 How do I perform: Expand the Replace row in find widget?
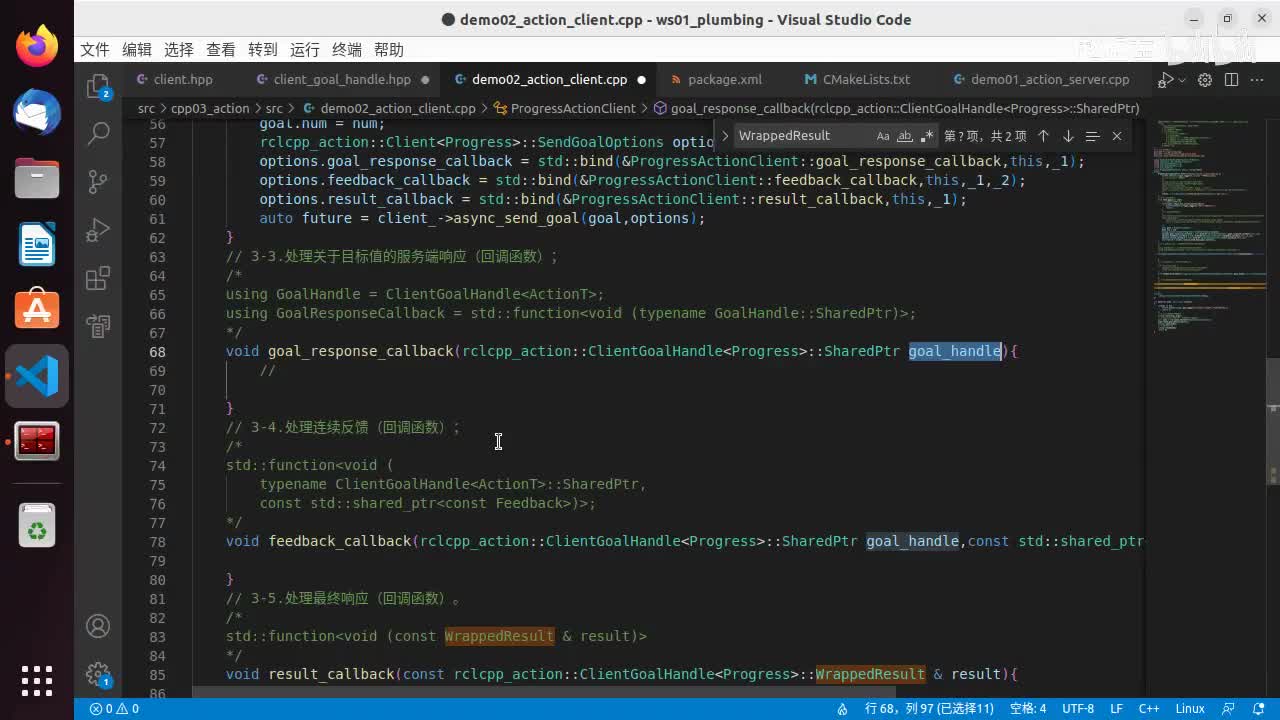point(725,136)
